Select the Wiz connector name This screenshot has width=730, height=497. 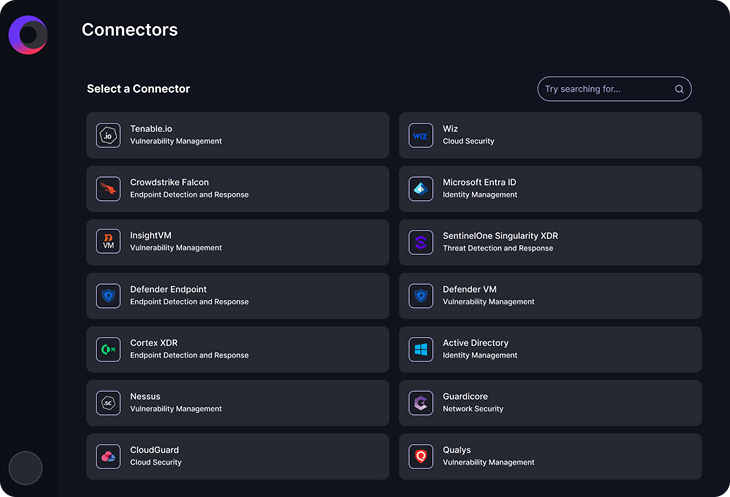(x=450, y=129)
